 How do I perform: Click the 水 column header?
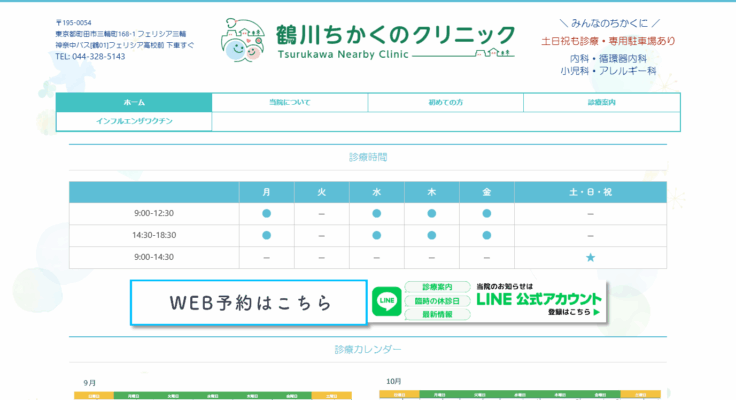(x=376, y=192)
